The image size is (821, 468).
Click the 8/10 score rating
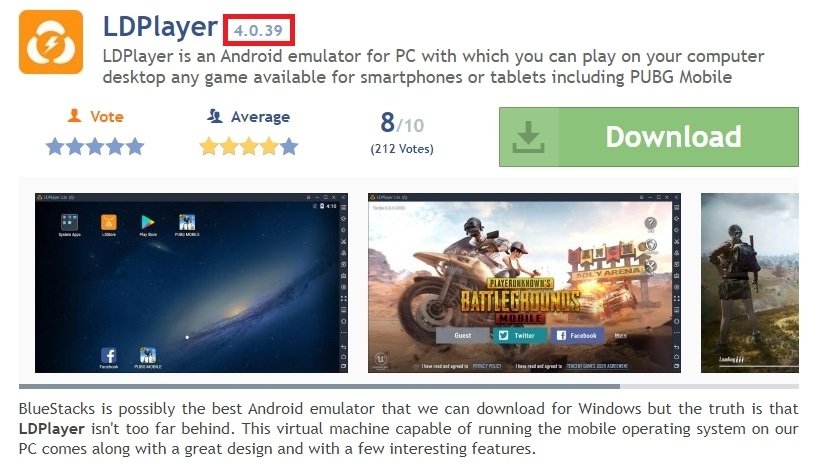pos(402,124)
